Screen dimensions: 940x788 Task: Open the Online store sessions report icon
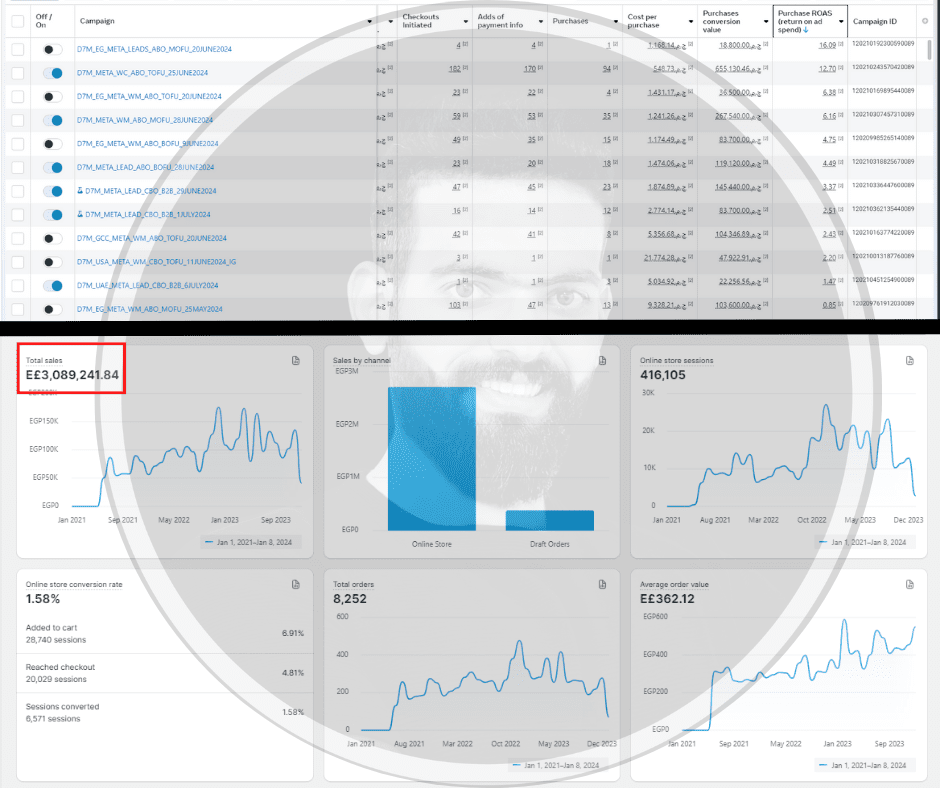909,360
